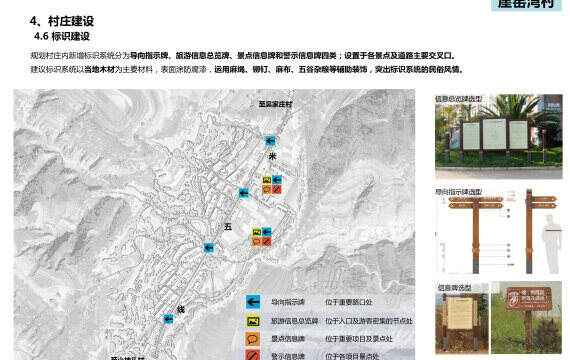Click the blue arrow marker beside the 线 label
This screenshot has height=360, width=570.
[168, 319]
